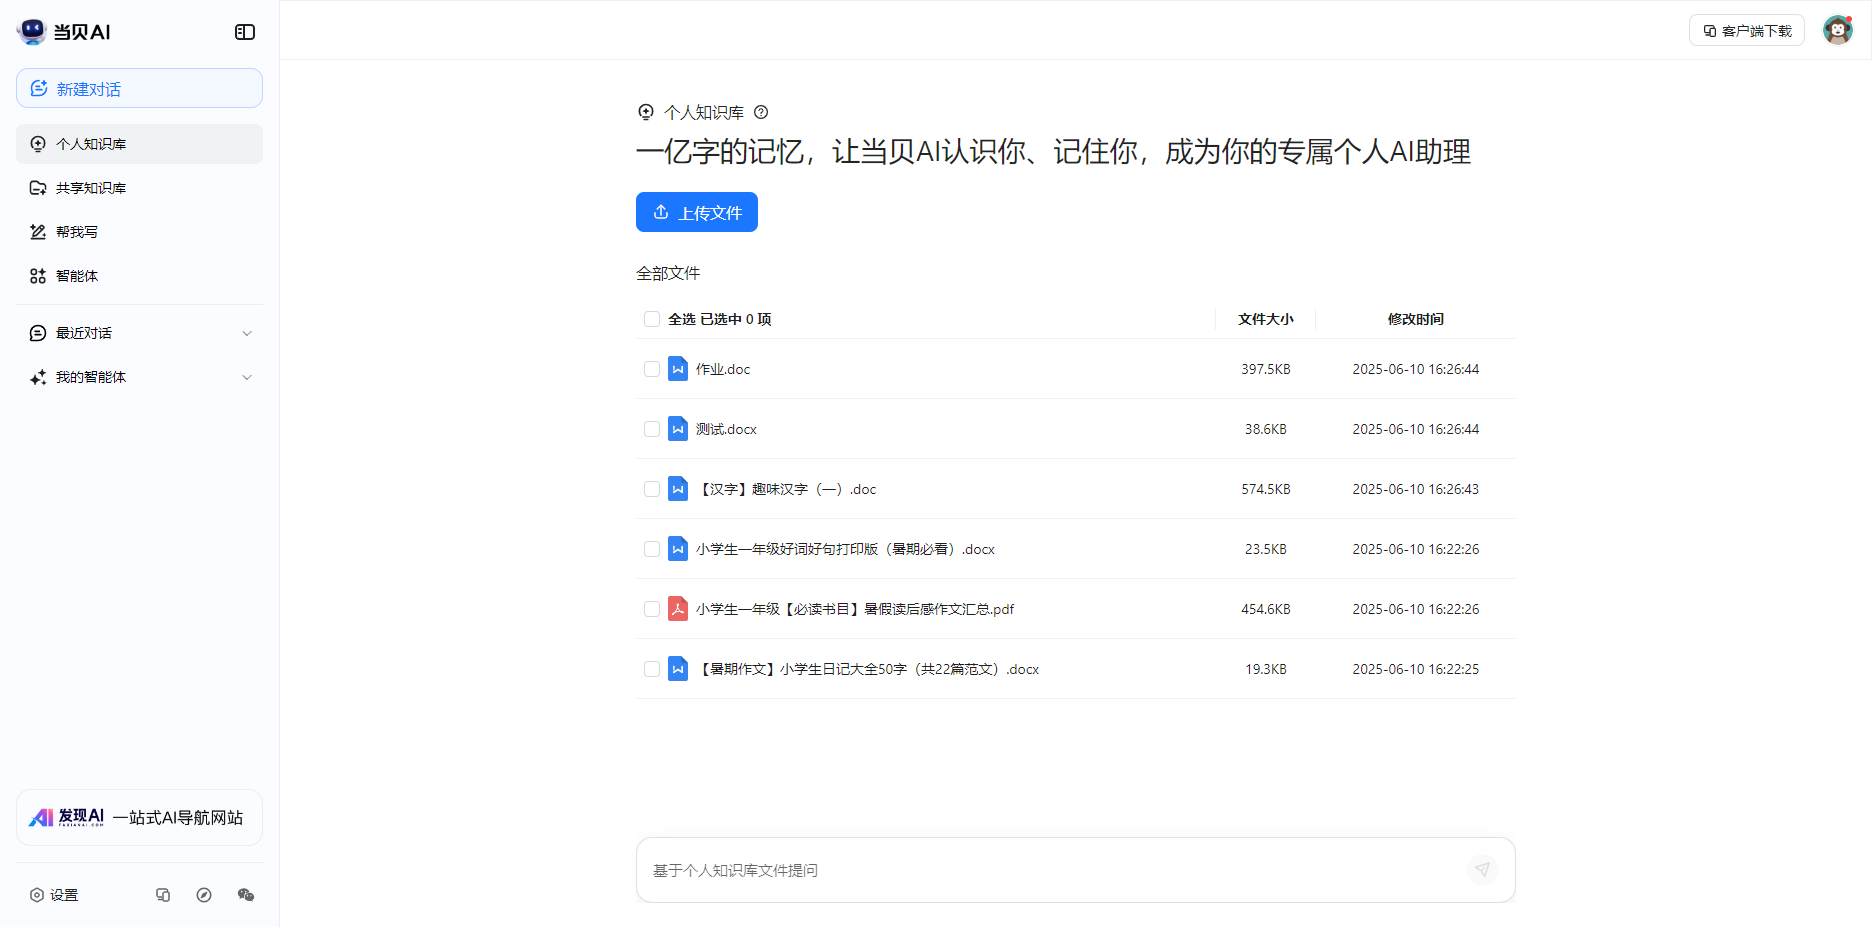Click the 397.5KB file size value
The height and width of the screenshot is (927, 1872).
click(x=1266, y=369)
